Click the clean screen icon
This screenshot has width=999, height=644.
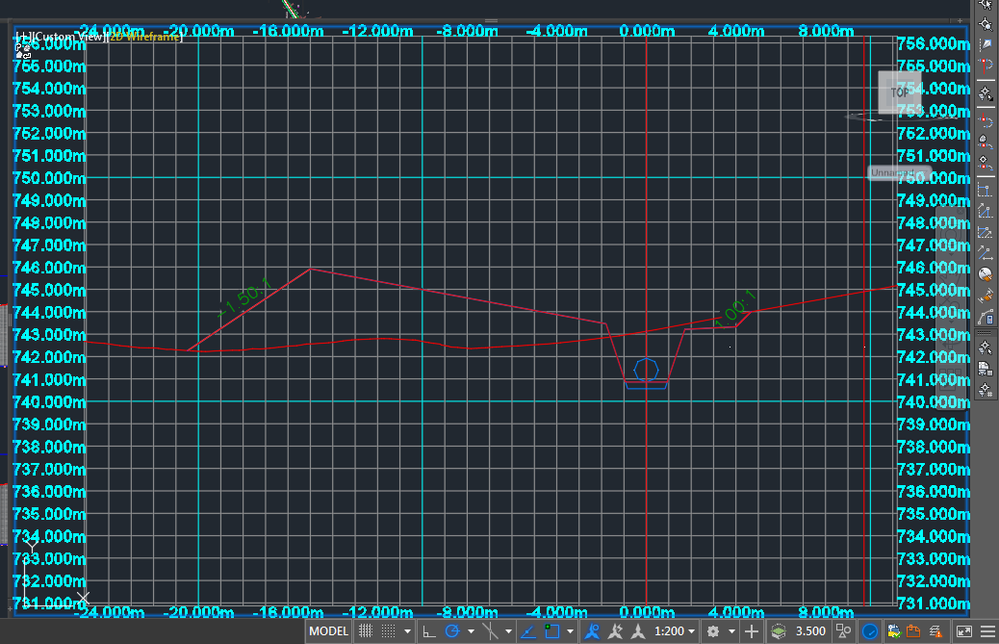[964, 631]
